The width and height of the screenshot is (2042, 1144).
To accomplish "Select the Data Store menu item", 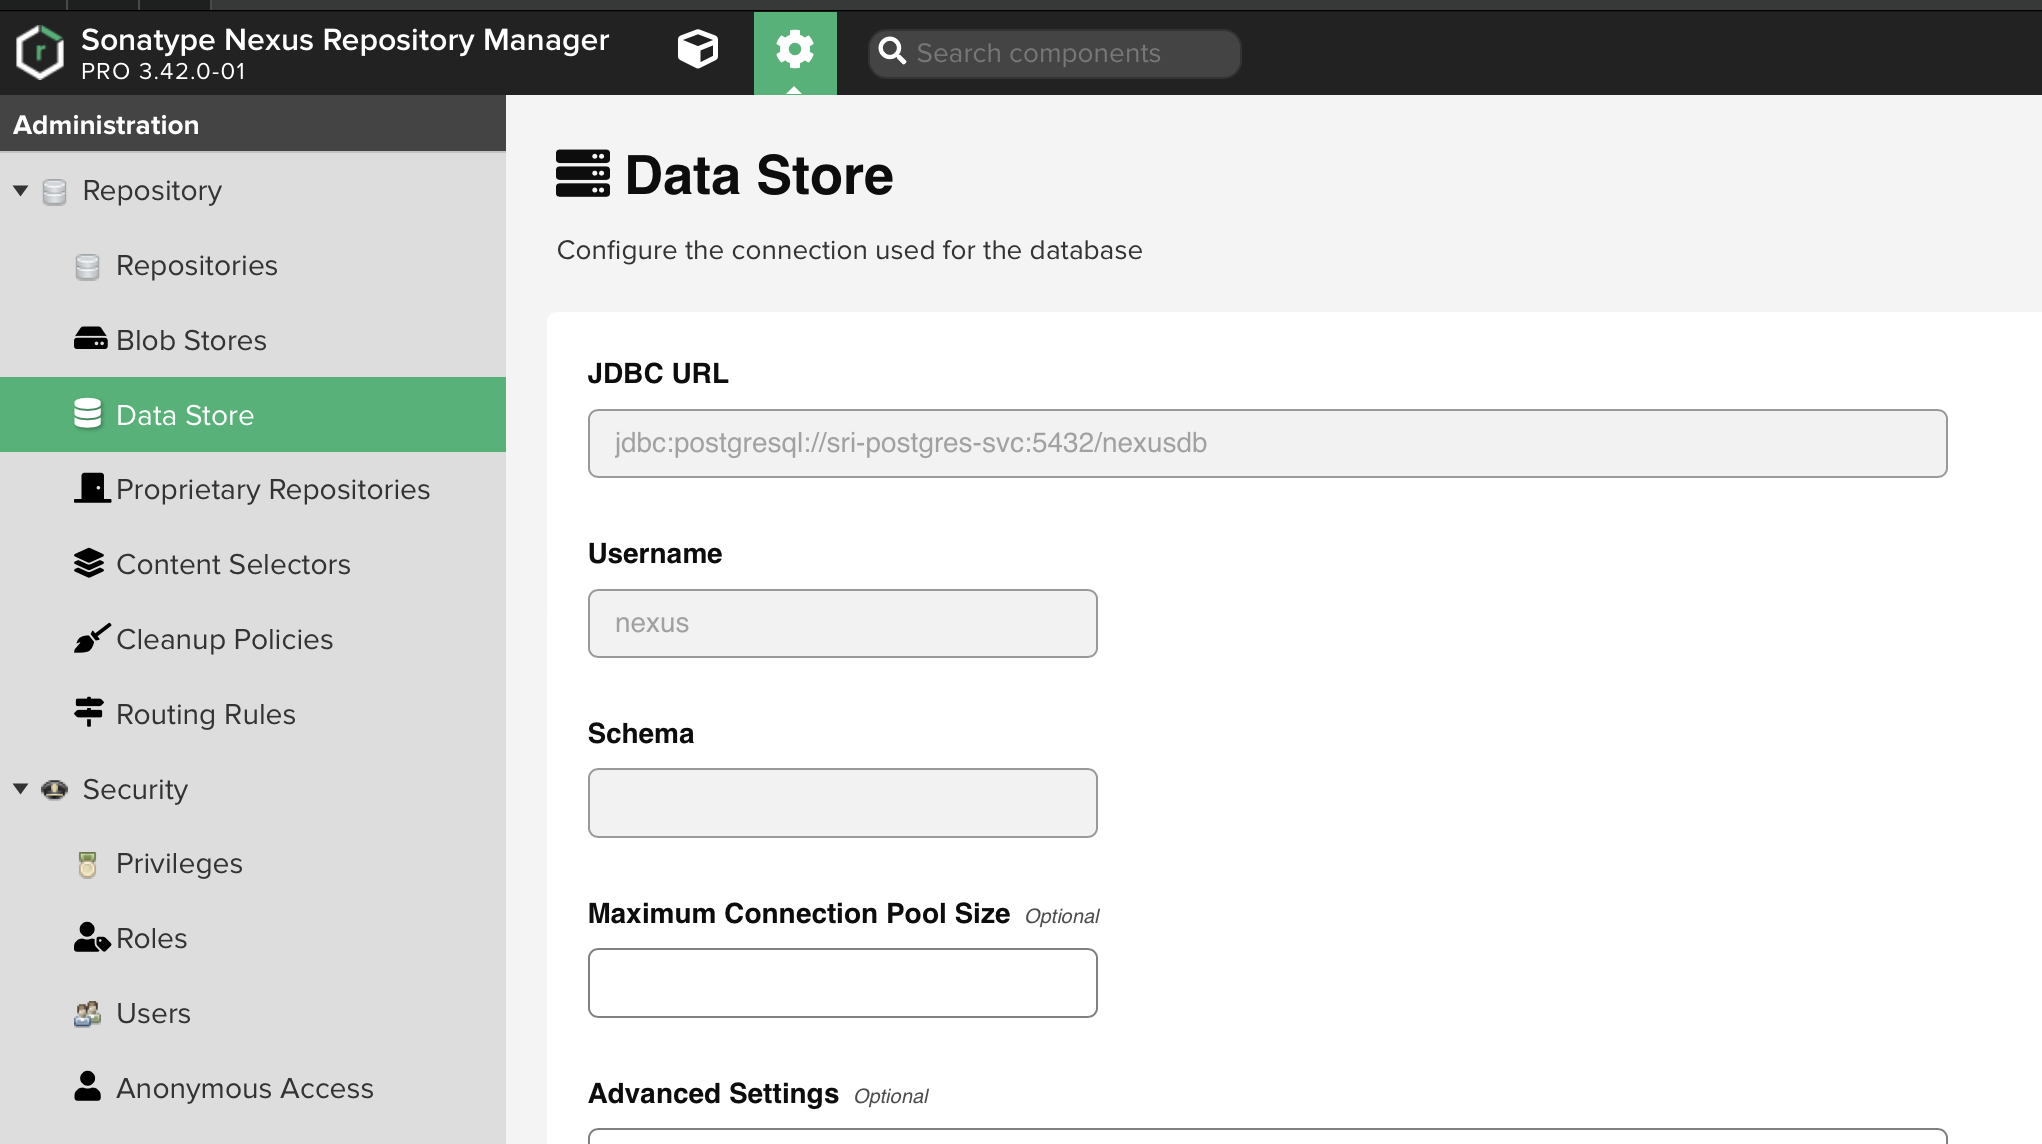I will 185,415.
